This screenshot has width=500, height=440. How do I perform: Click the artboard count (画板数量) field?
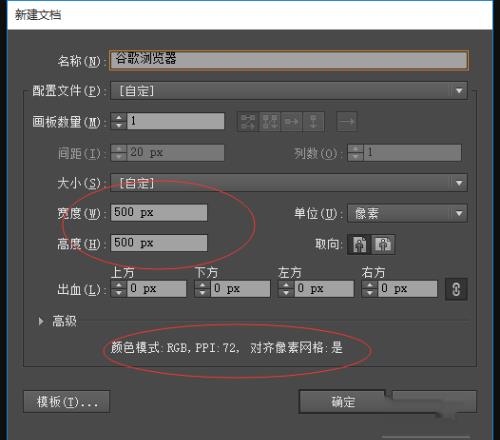(175, 121)
